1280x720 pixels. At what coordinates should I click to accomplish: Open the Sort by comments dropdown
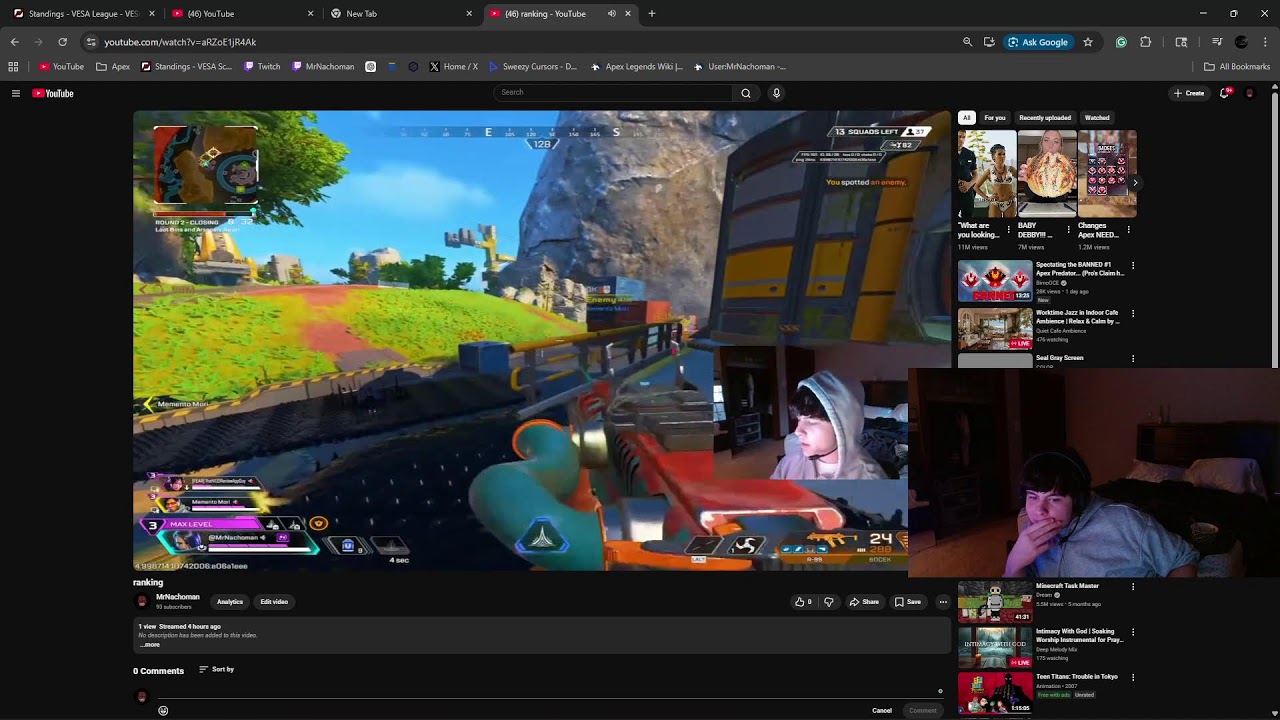[216, 670]
